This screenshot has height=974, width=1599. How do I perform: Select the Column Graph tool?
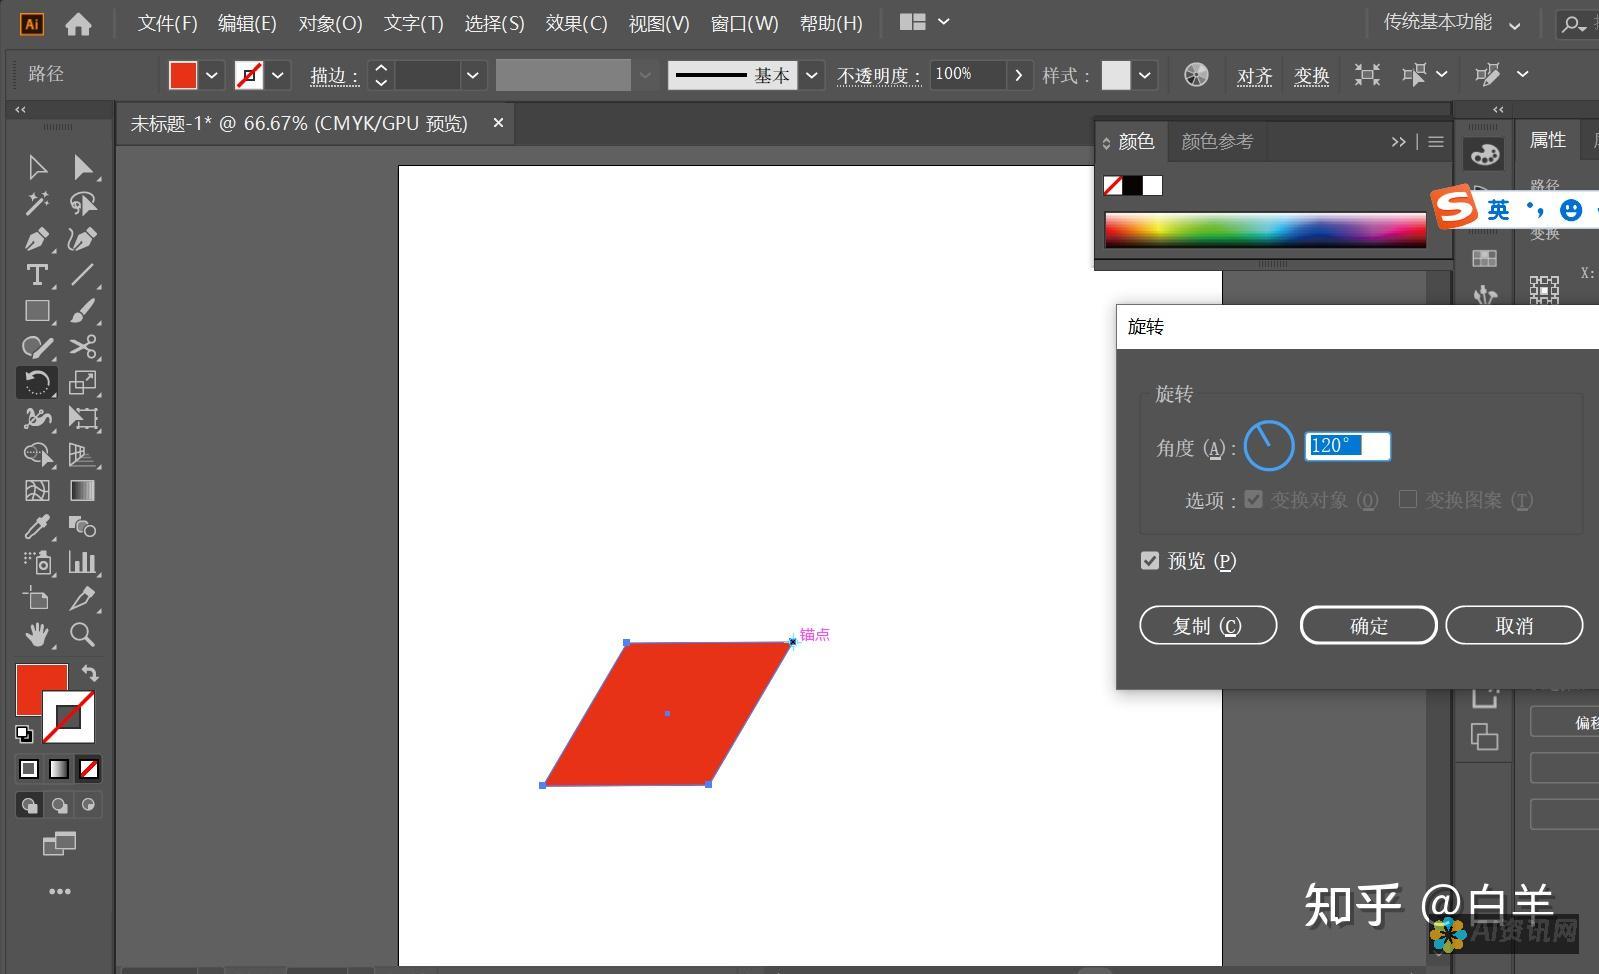click(83, 563)
